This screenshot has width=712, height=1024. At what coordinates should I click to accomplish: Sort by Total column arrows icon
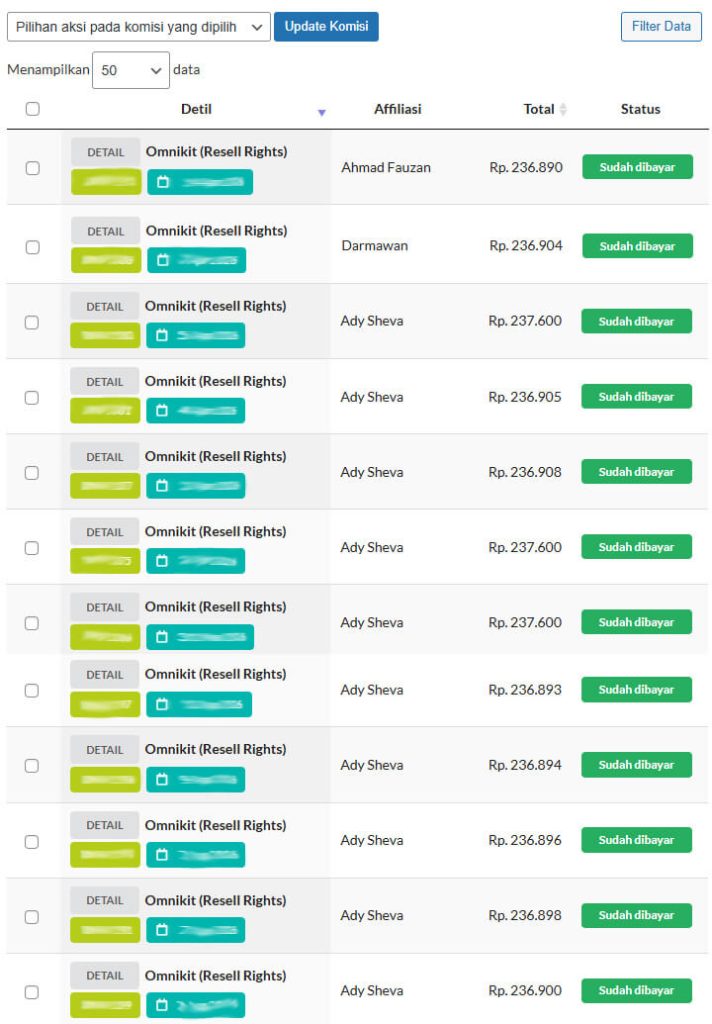[x=563, y=109]
